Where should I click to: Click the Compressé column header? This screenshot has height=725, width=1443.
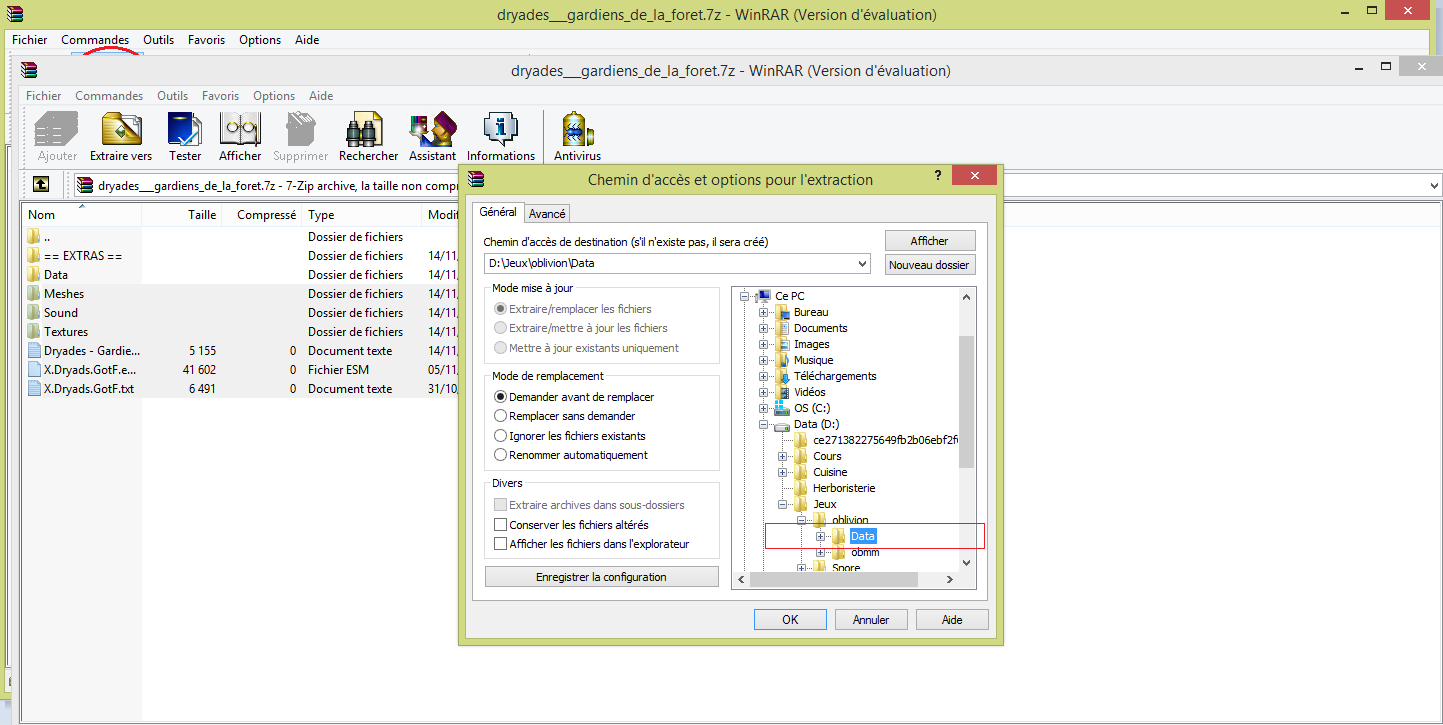[x=263, y=215]
